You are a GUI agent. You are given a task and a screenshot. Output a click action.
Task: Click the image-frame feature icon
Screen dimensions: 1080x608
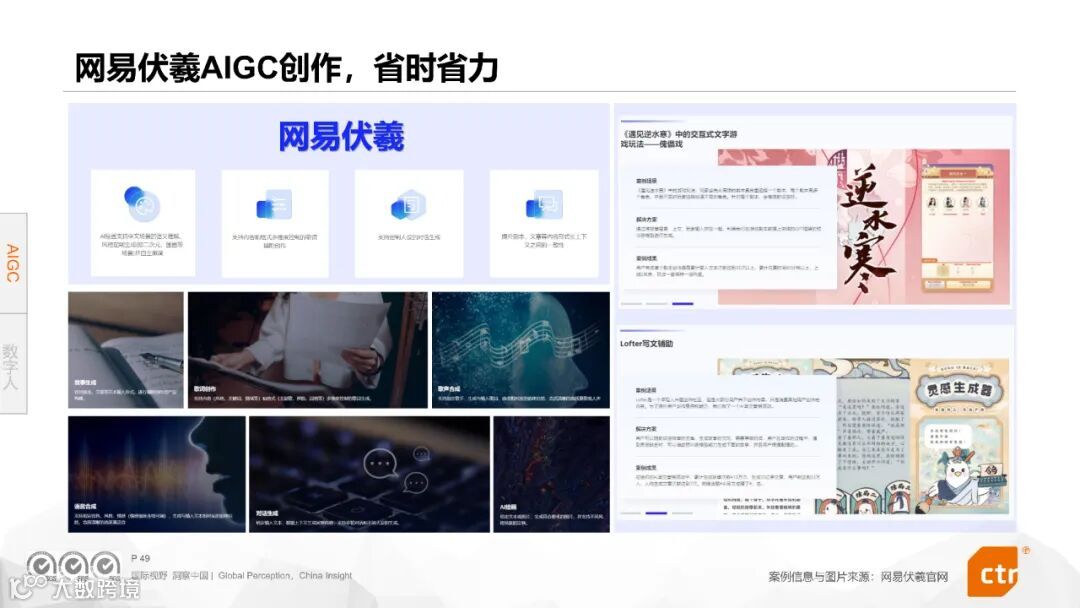(543, 206)
